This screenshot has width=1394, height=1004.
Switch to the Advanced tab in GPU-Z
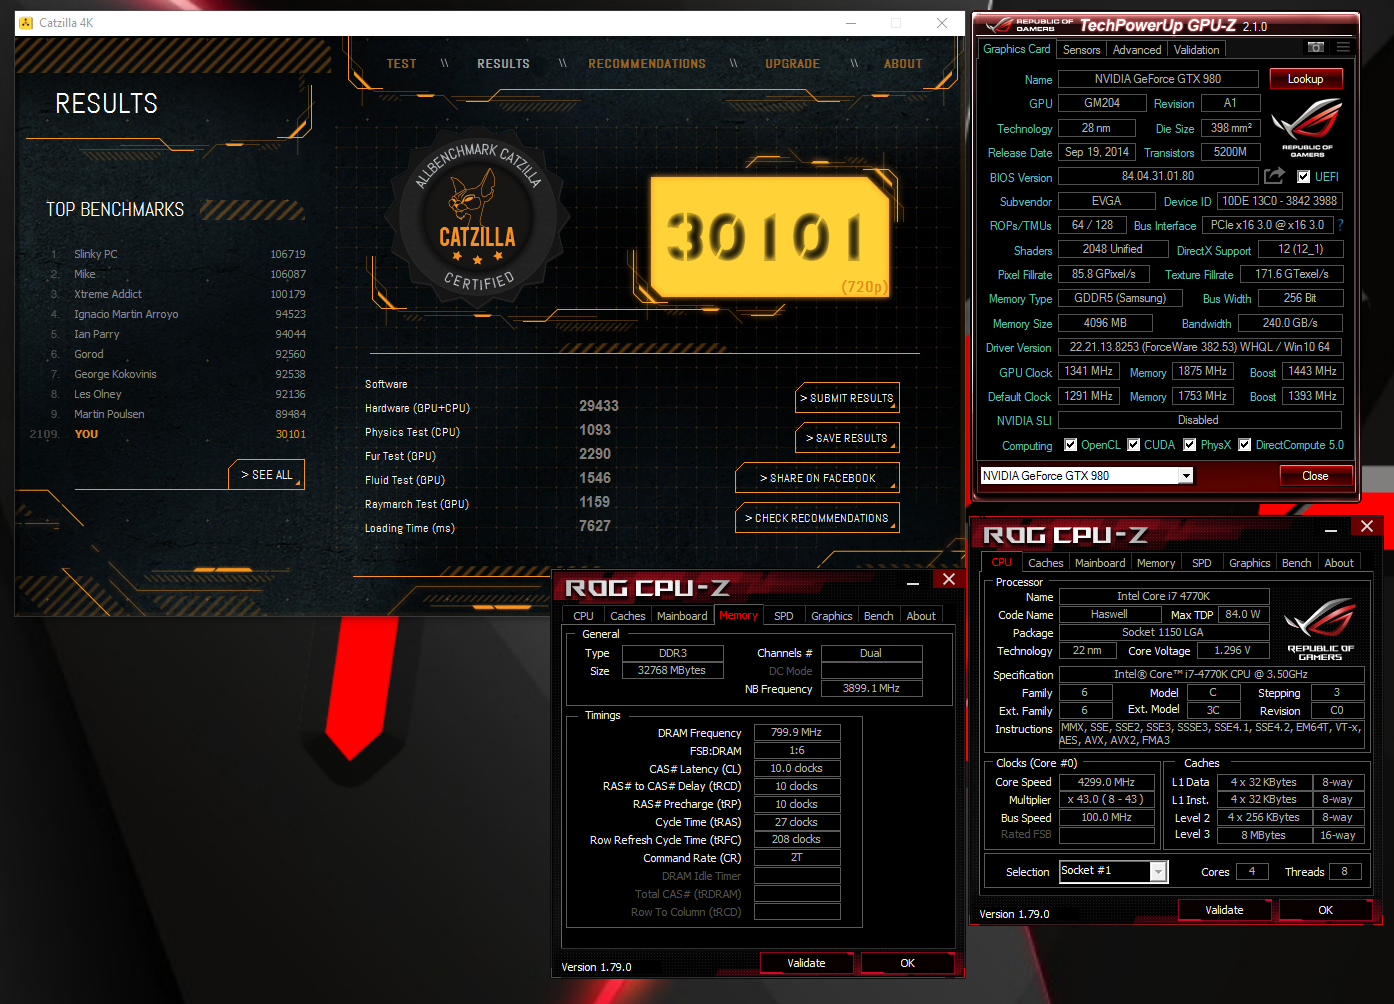[1137, 50]
